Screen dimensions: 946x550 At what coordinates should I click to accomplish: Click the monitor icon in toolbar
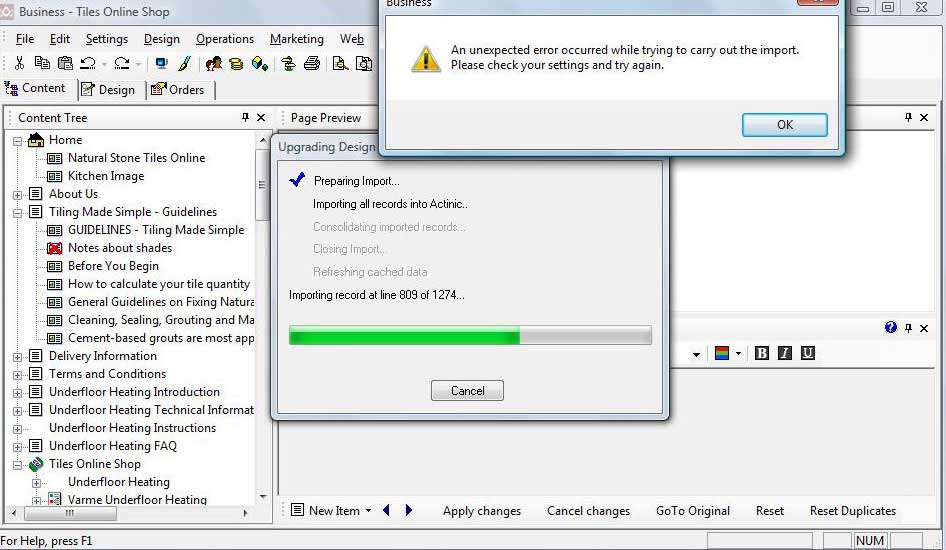click(x=161, y=64)
